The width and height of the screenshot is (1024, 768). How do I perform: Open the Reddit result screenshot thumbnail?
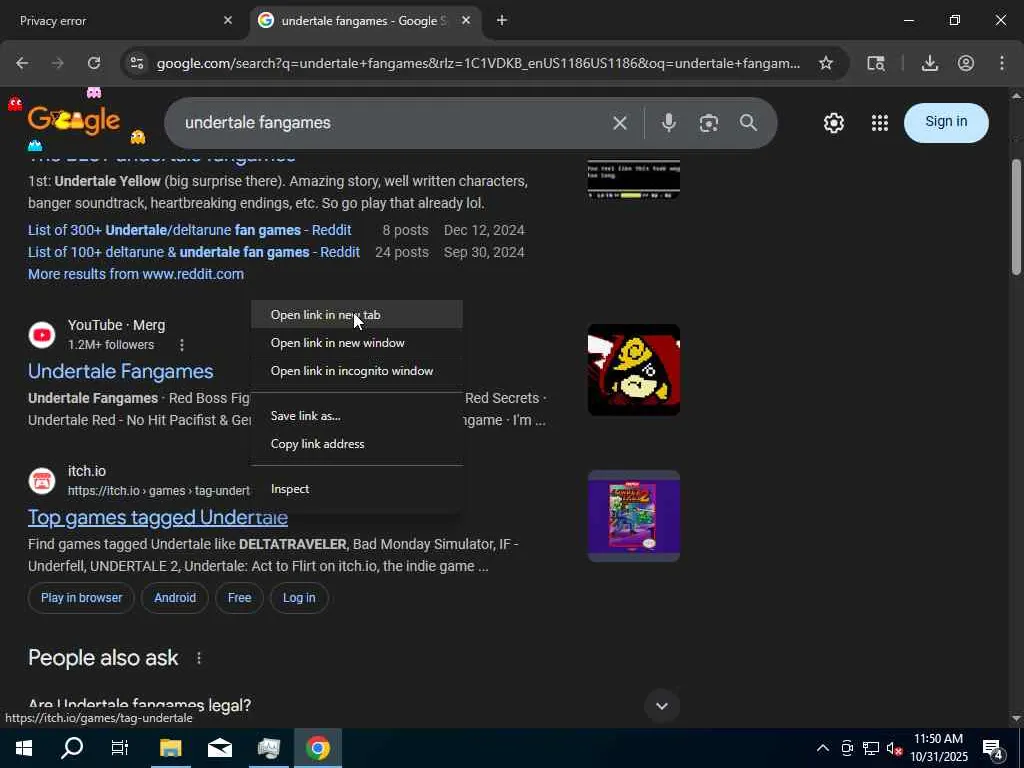tap(633, 180)
